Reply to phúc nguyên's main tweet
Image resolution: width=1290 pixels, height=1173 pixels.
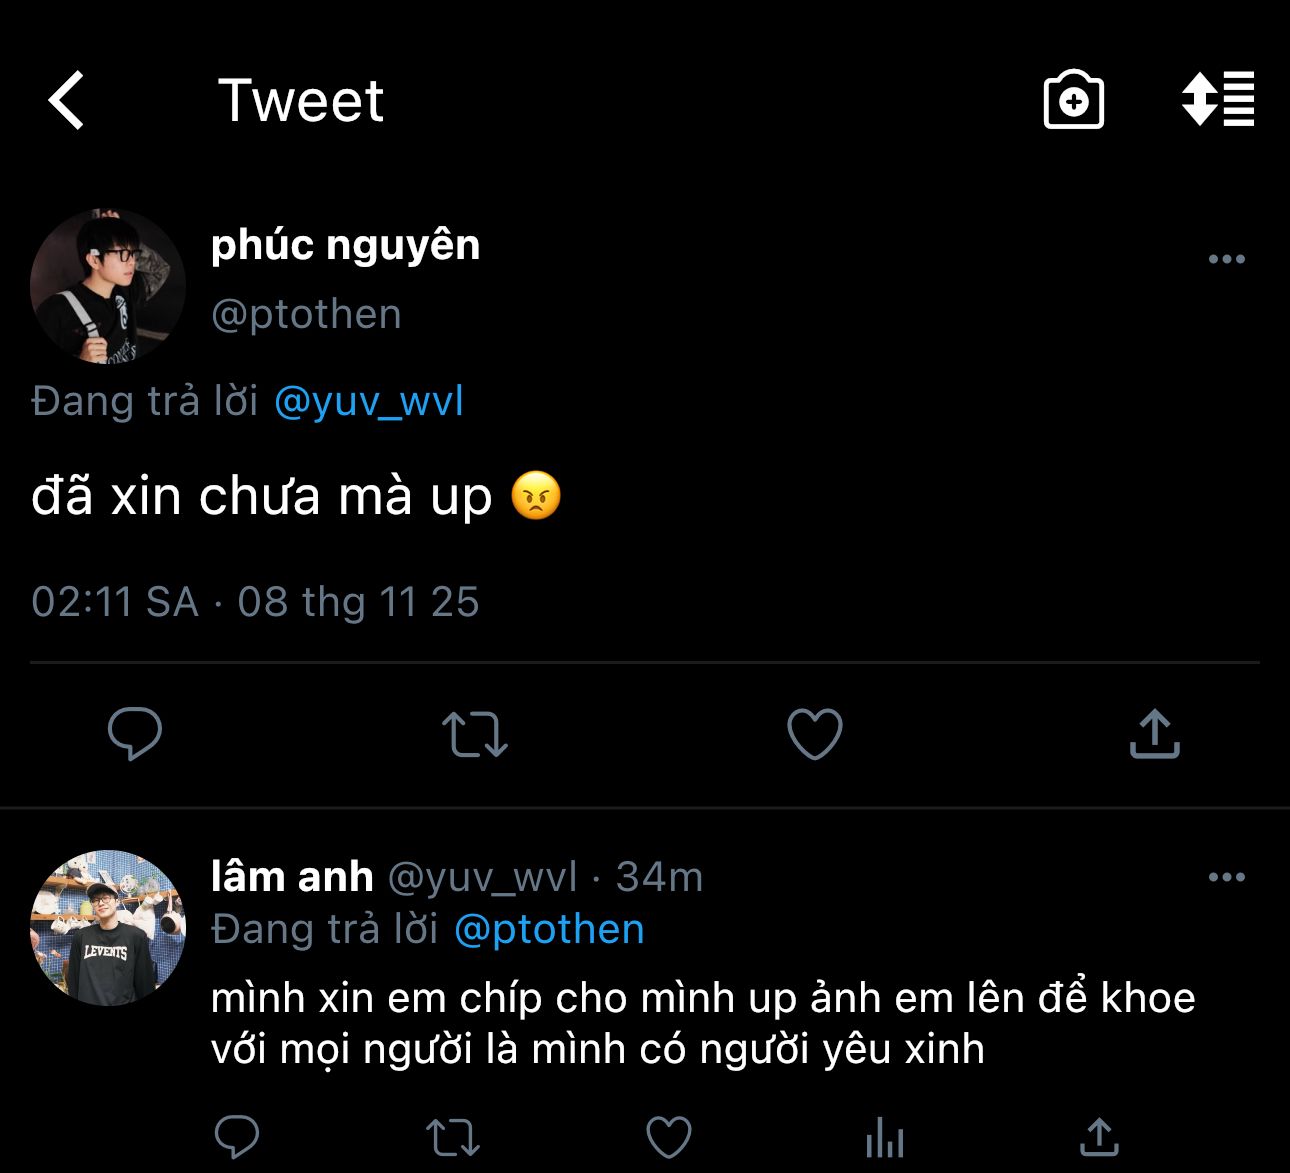(x=135, y=734)
